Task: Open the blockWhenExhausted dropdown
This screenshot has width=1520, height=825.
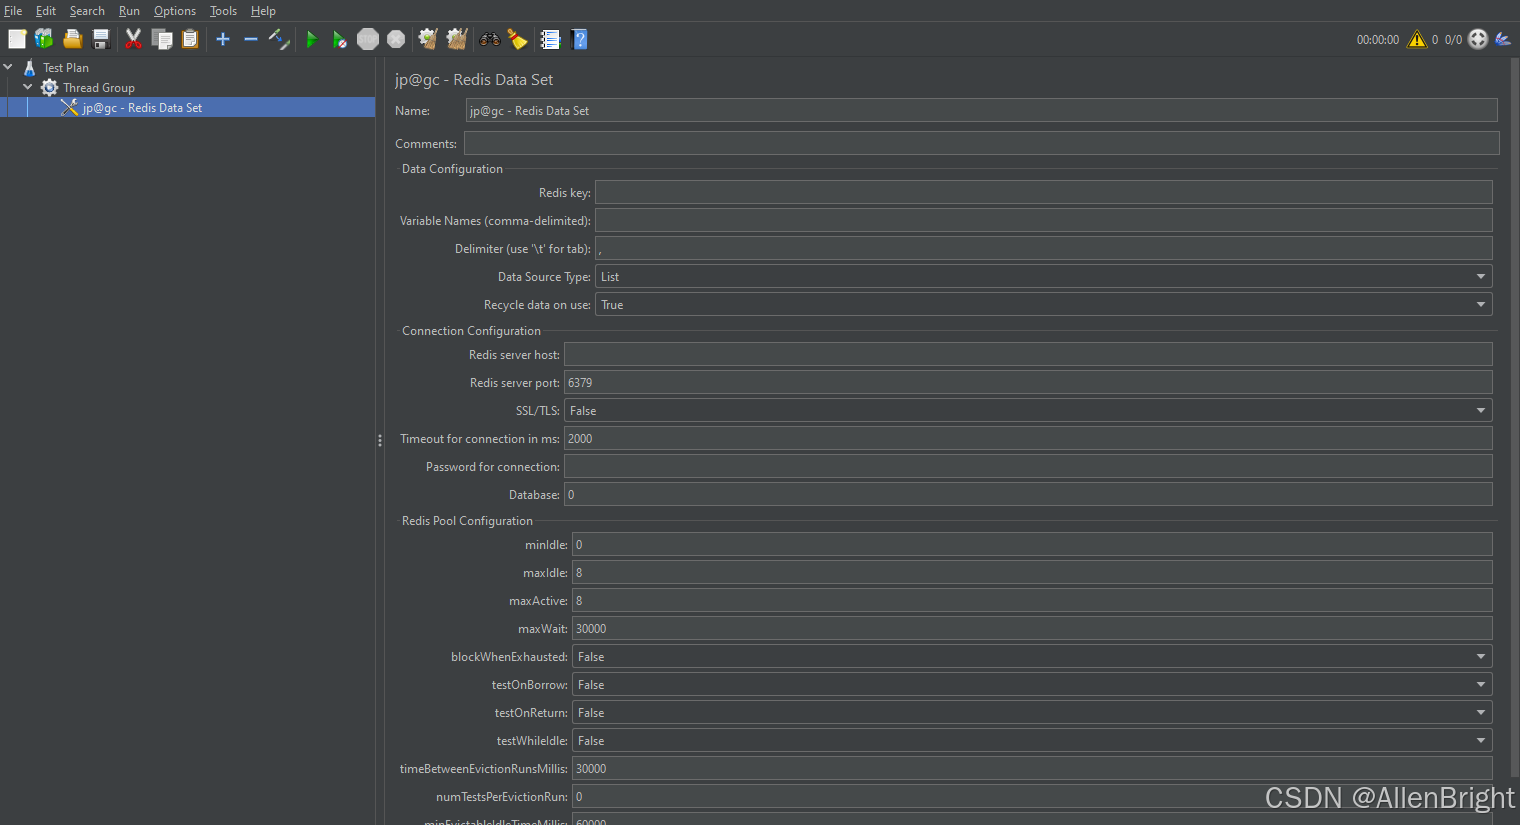Action: 1032,657
